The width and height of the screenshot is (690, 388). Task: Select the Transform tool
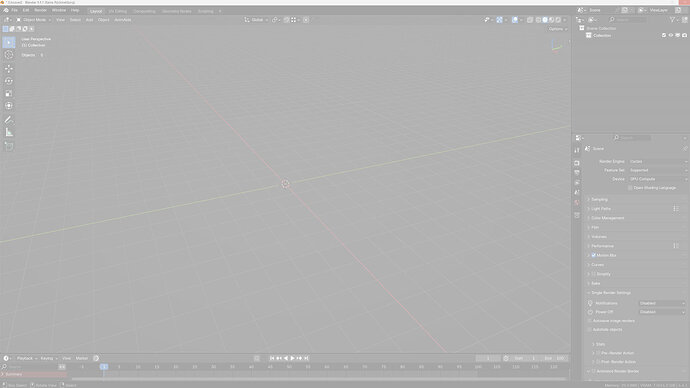[x=9, y=106]
